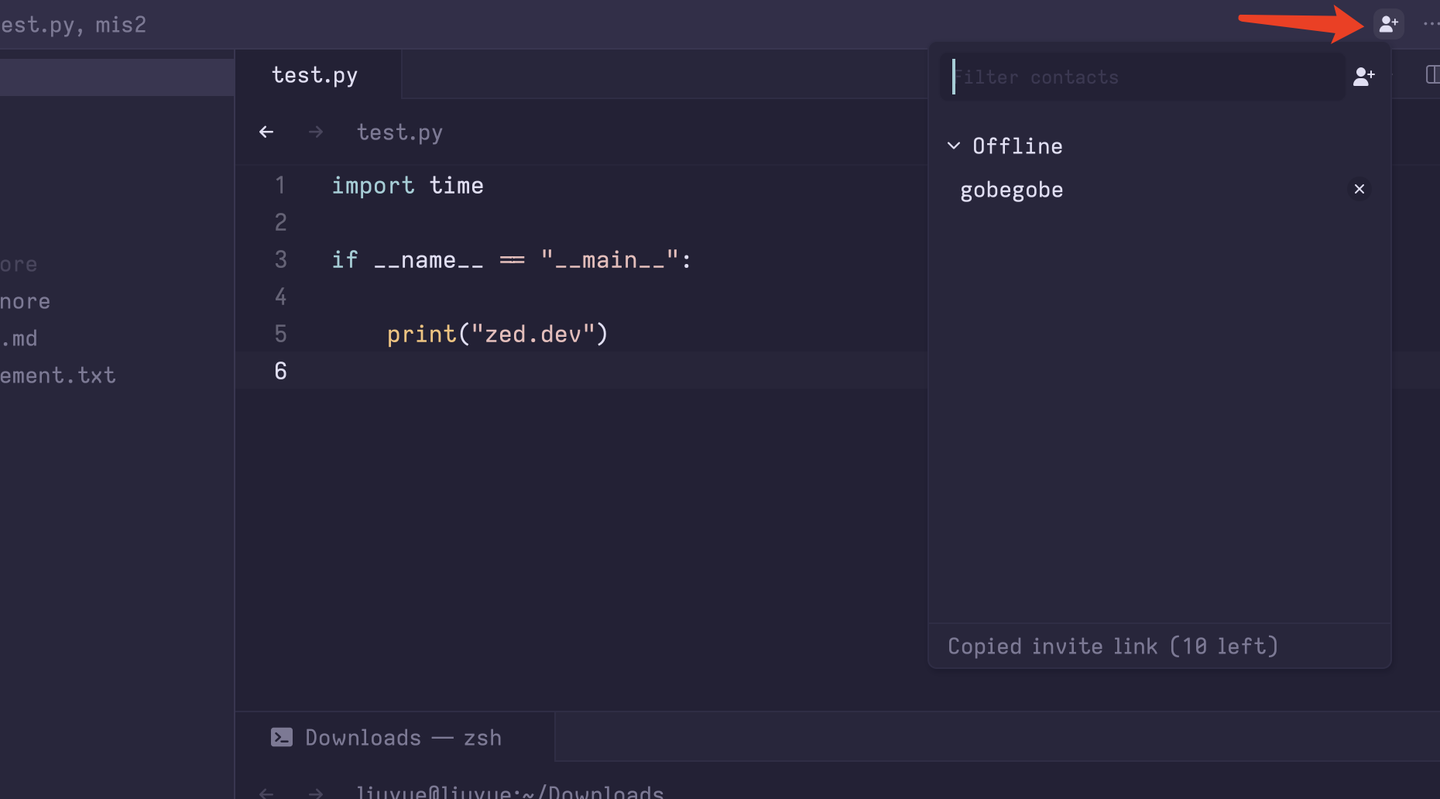1440x799 pixels.
Task: Click the Copied invite link button
Action: (x=1112, y=646)
